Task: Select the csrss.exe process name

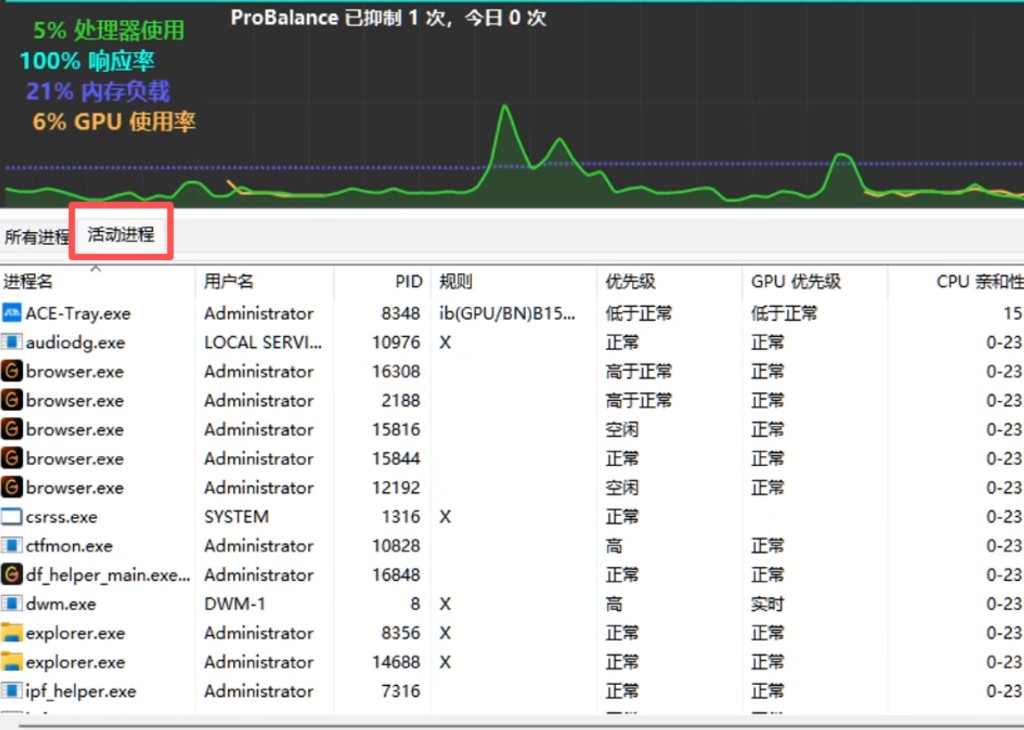Action: coord(61,516)
